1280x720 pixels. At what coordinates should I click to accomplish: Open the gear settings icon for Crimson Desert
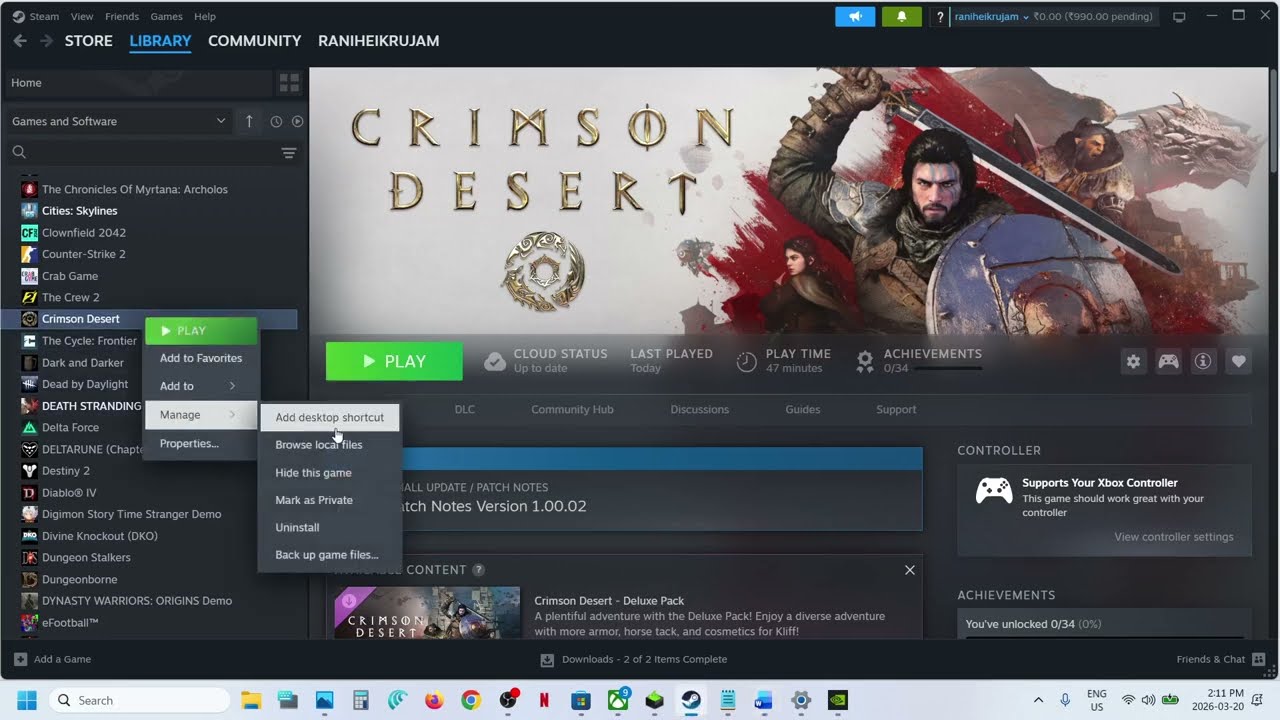[x=1133, y=362]
